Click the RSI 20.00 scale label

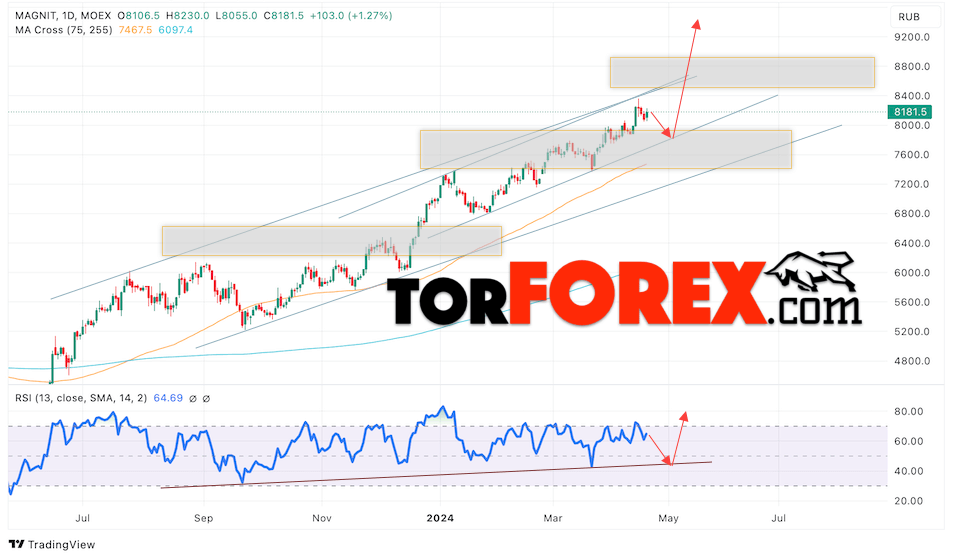[x=909, y=501]
